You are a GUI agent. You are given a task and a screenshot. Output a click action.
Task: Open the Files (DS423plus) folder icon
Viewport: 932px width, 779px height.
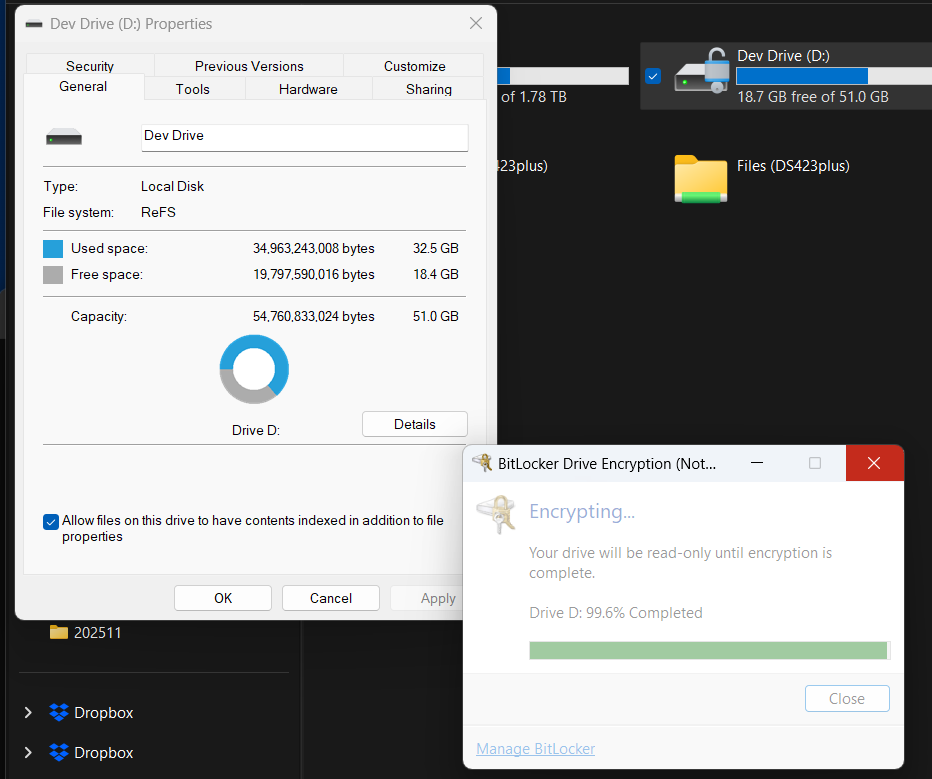click(700, 179)
